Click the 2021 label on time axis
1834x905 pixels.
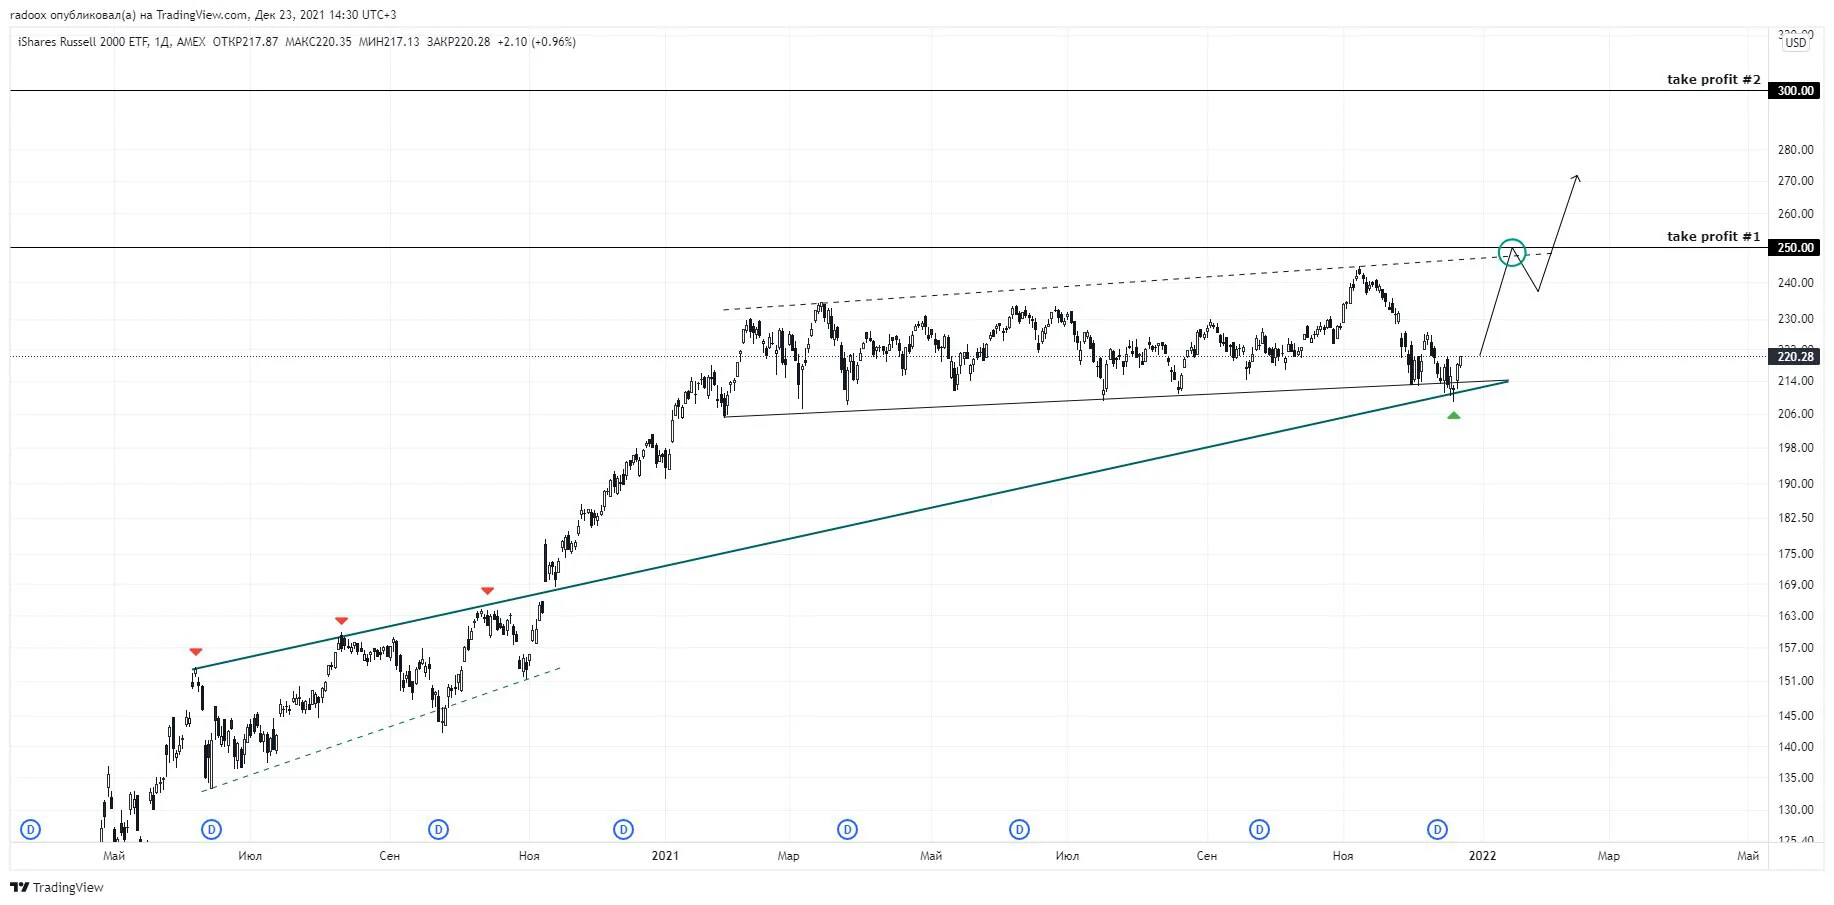665,856
